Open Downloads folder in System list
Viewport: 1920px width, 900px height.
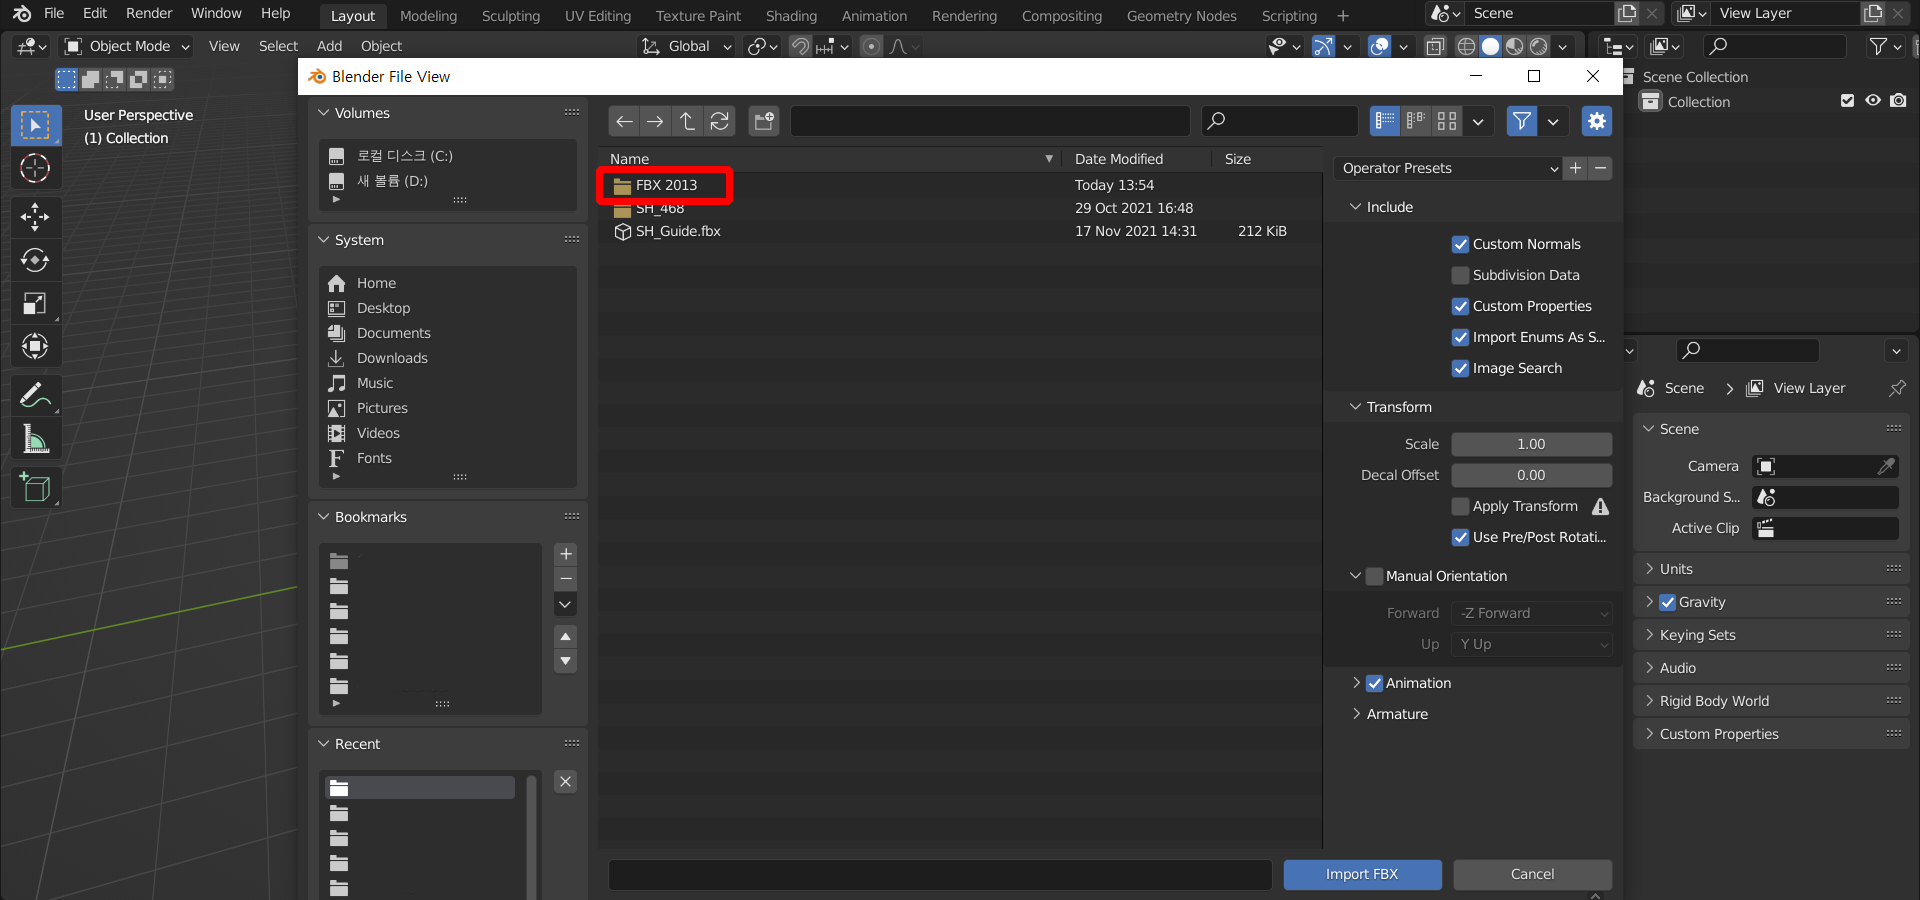click(392, 358)
